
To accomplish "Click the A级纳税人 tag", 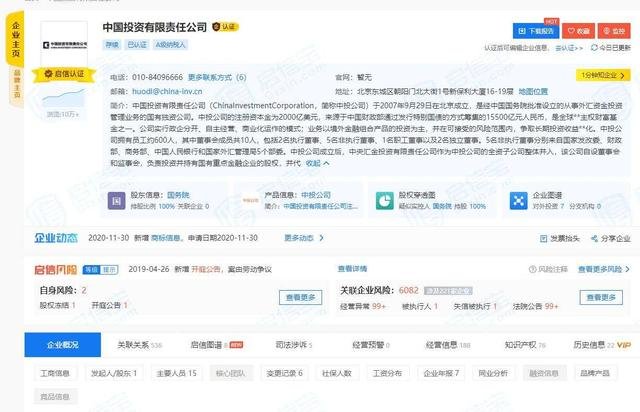I will 170,45.
